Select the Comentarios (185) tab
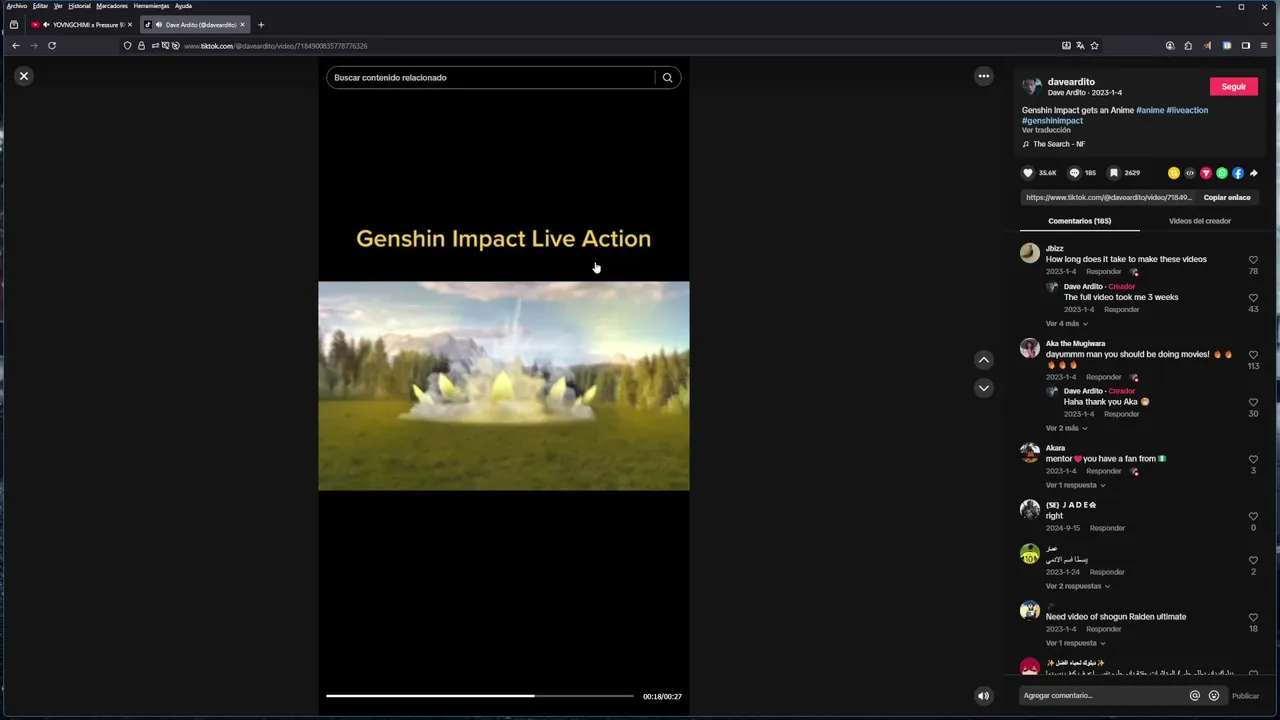 coord(1079,221)
